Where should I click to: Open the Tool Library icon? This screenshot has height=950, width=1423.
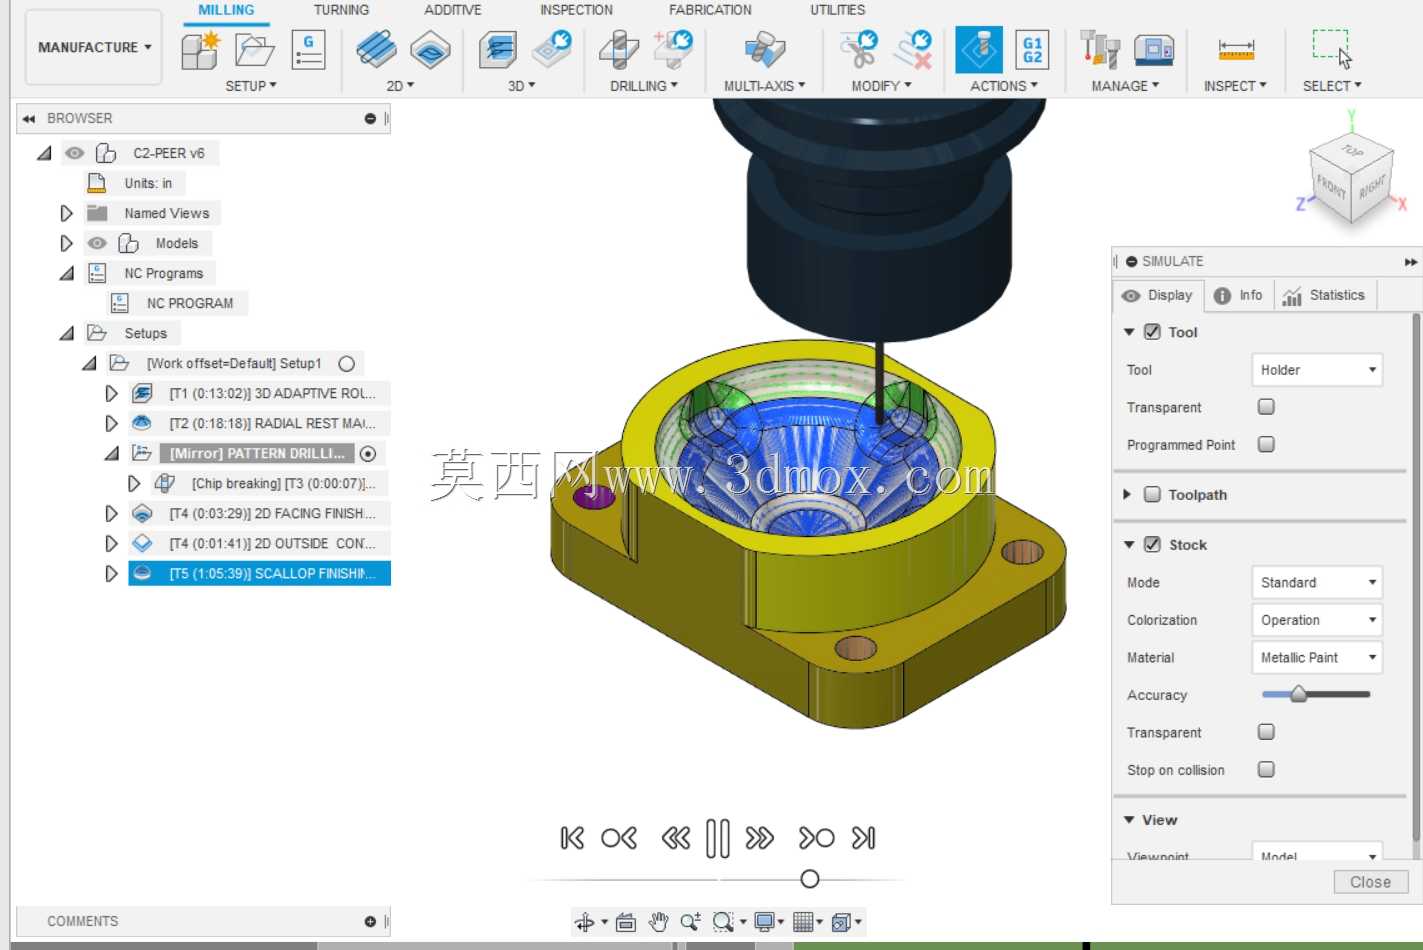click(x=1099, y=49)
